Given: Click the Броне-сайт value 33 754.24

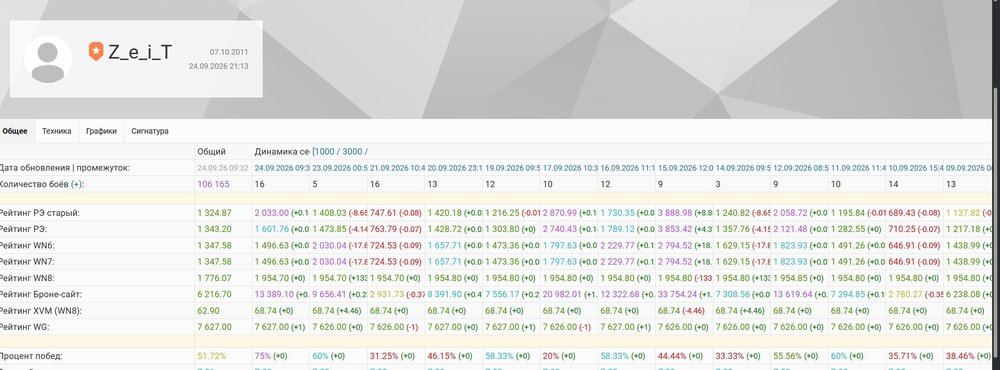Looking at the screenshot, I should pos(677,295).
